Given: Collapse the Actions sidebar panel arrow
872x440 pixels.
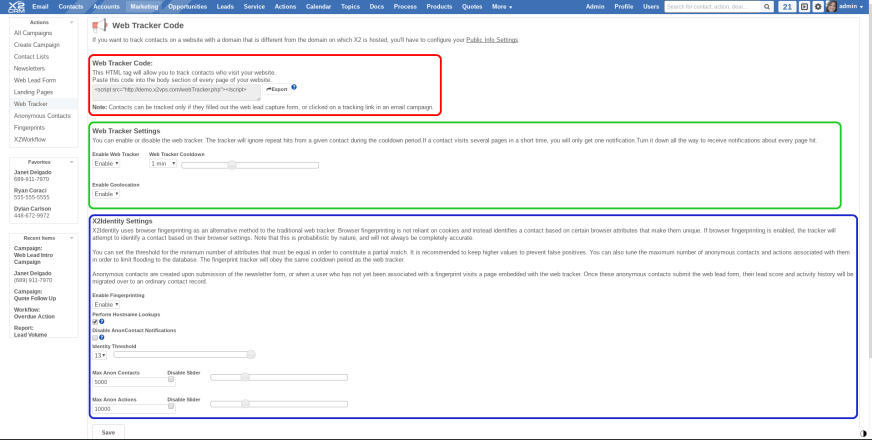Looking at the screenshot, I should click(71, 22).
